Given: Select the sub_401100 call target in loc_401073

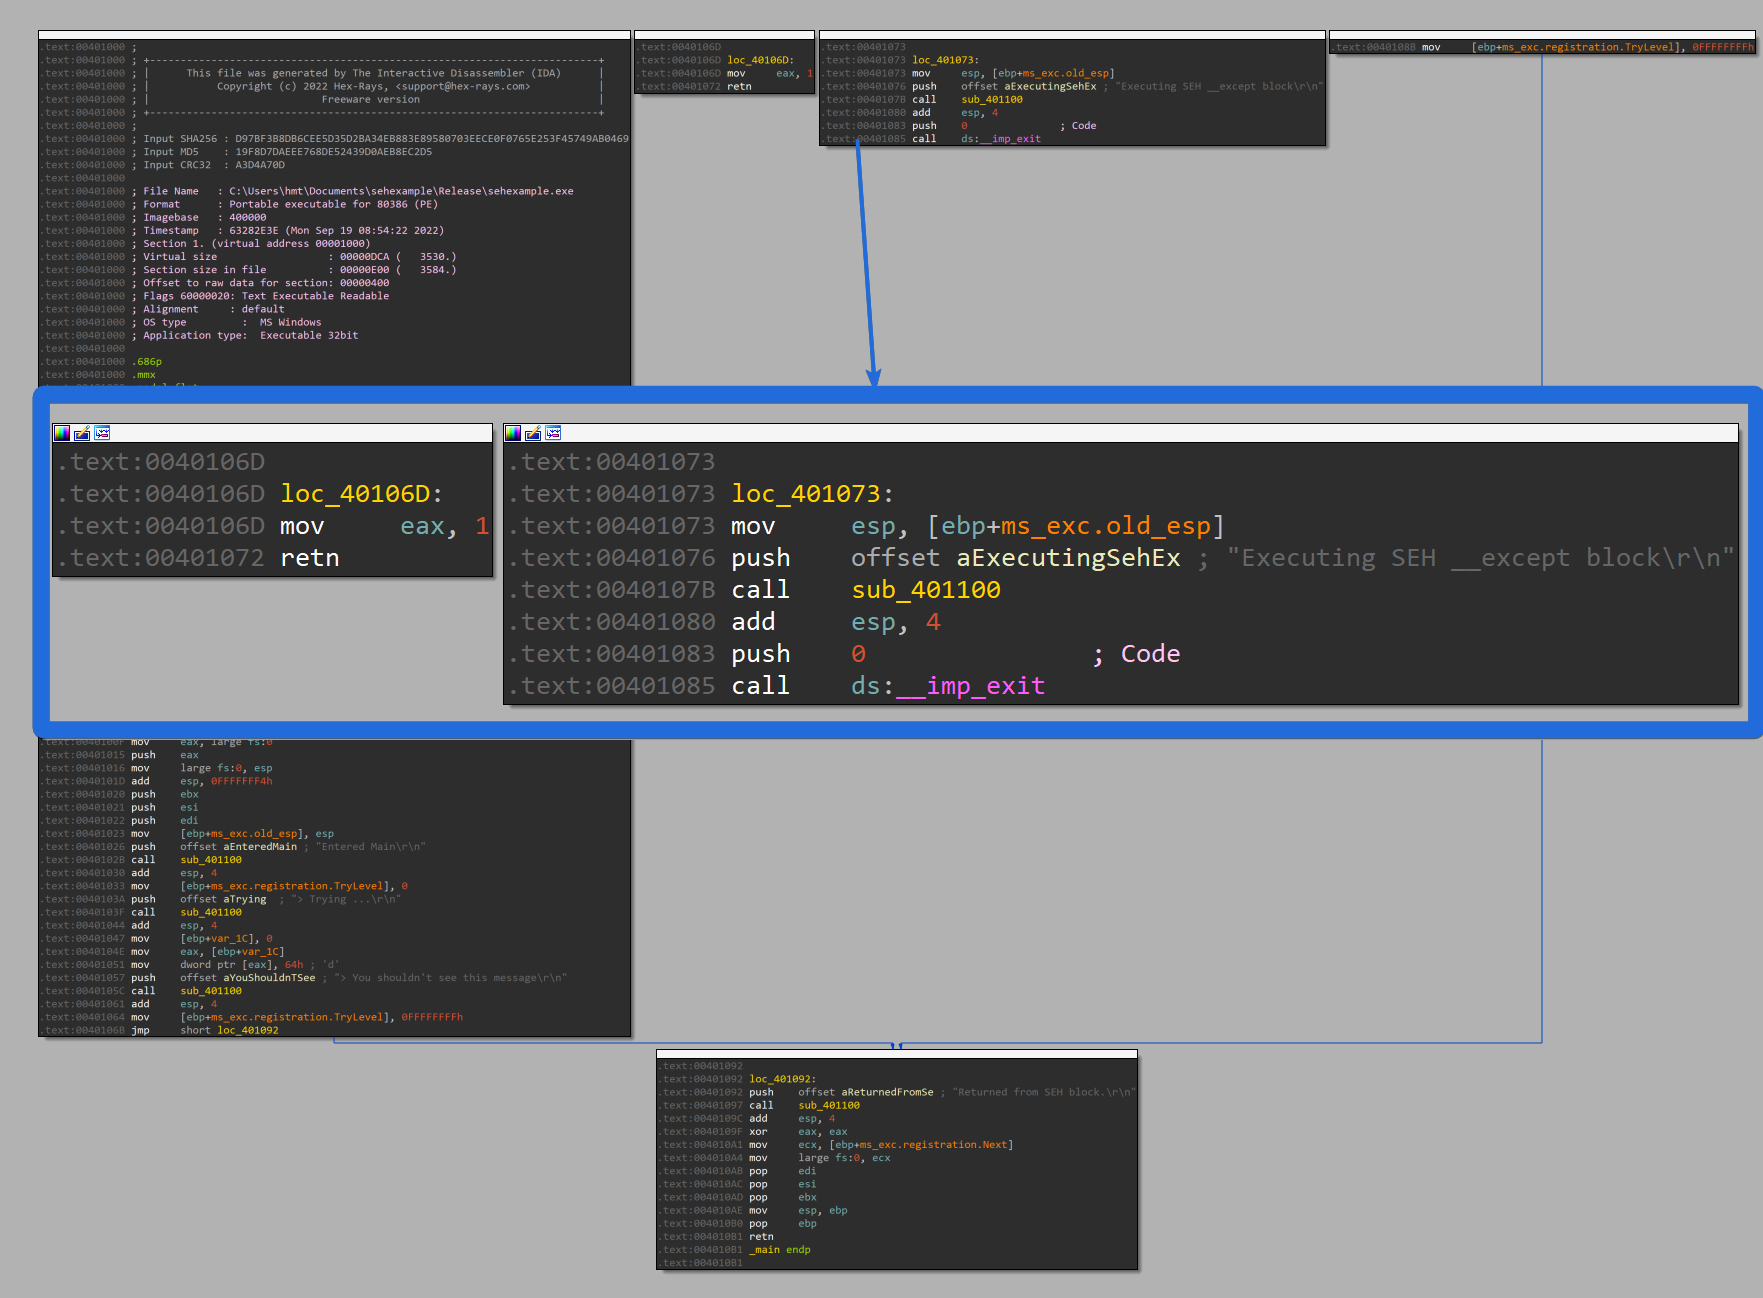Looking at the screenshot, I should coord(925,589).
